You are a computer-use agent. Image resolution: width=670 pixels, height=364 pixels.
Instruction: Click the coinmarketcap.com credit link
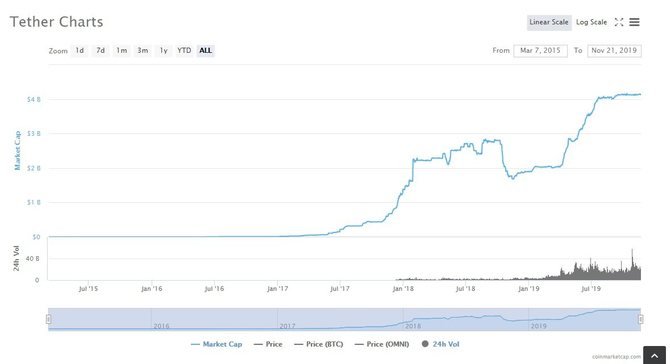click(616, 356)
